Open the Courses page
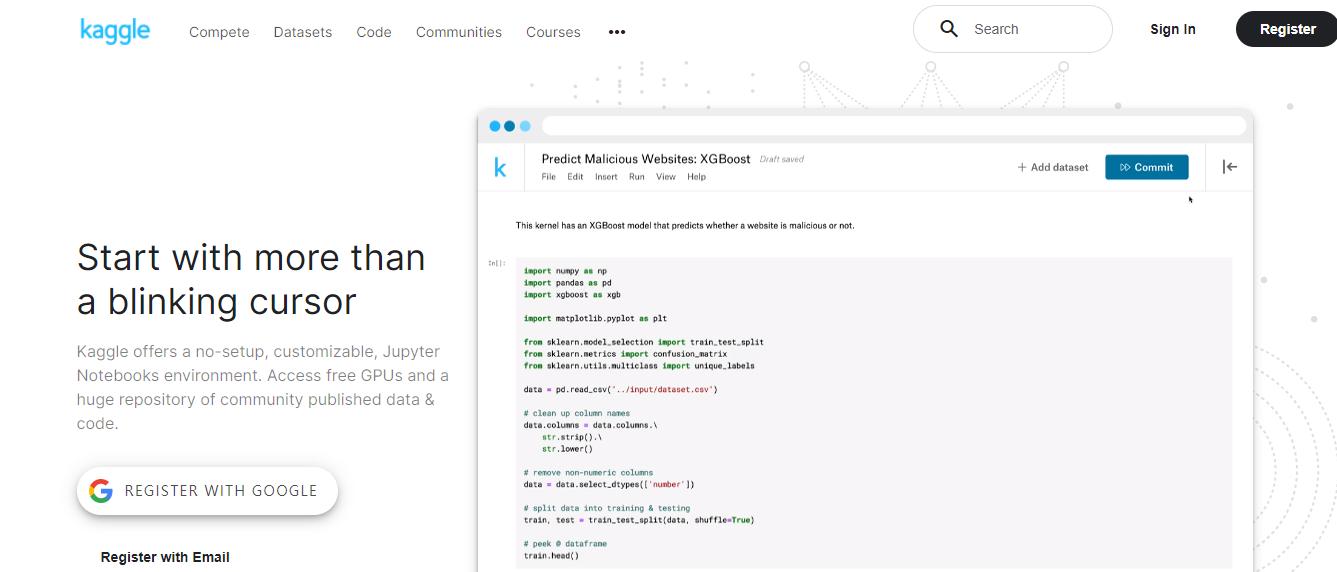The image size is (1337, 572). pos(553,32)
